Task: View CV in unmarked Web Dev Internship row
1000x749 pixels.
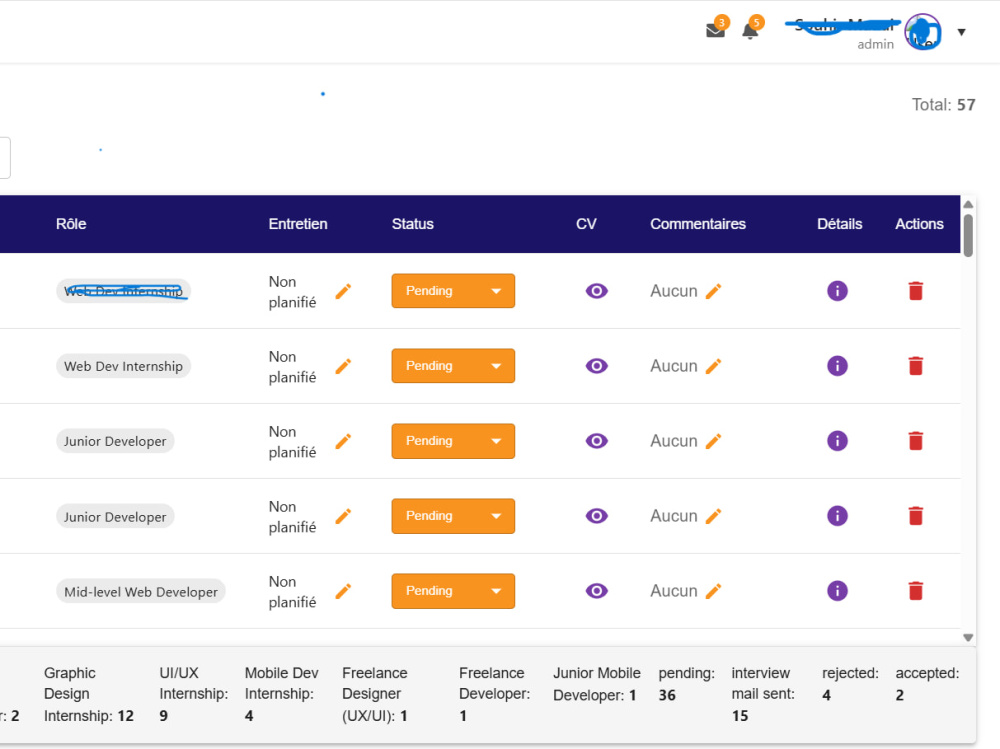Action: (x=596, y=366)
